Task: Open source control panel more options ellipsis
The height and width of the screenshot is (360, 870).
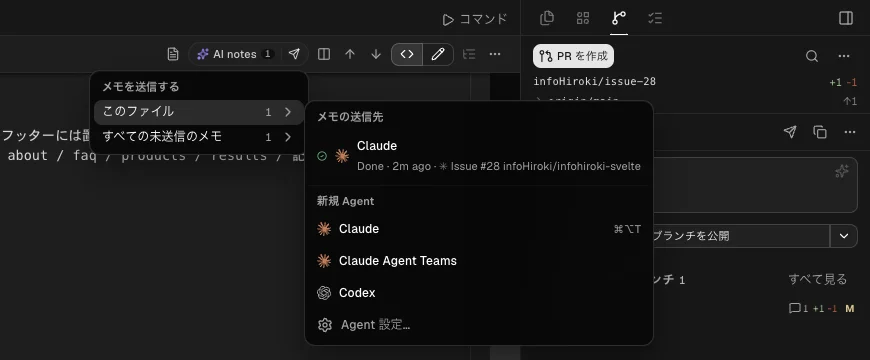Action: tap(844, 56)
